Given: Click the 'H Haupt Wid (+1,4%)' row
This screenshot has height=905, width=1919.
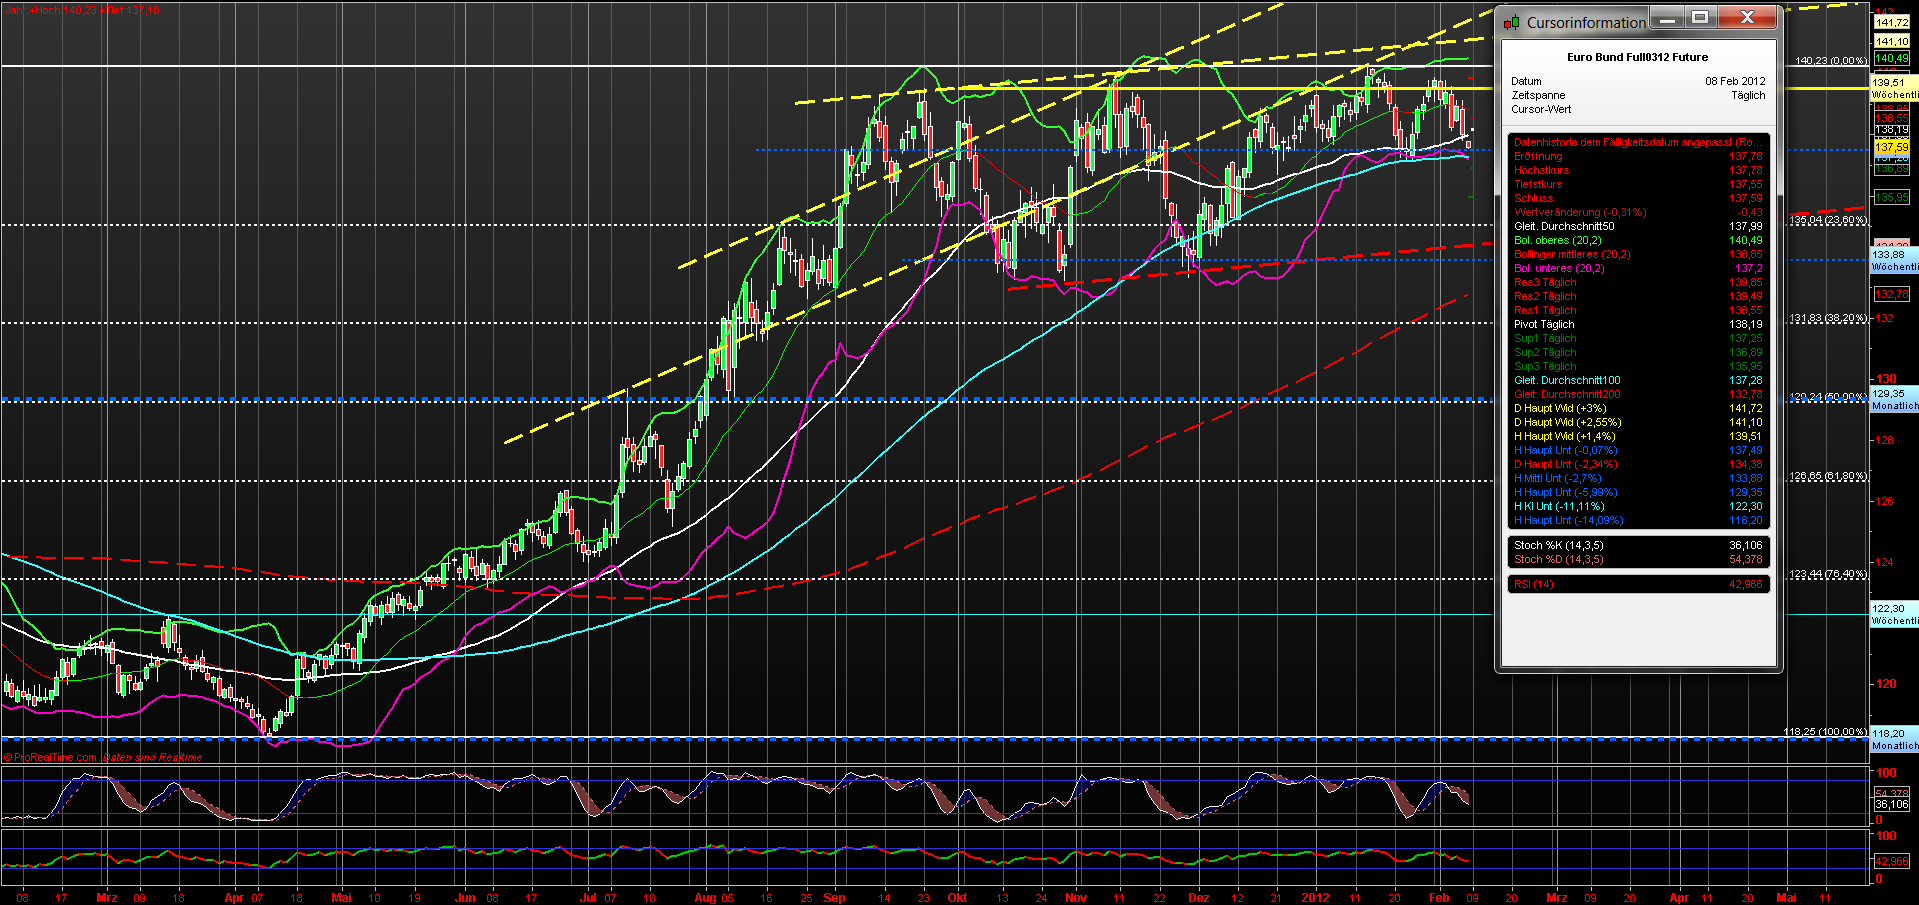Looking at the screenshot, I should [x=1638, y=436].
